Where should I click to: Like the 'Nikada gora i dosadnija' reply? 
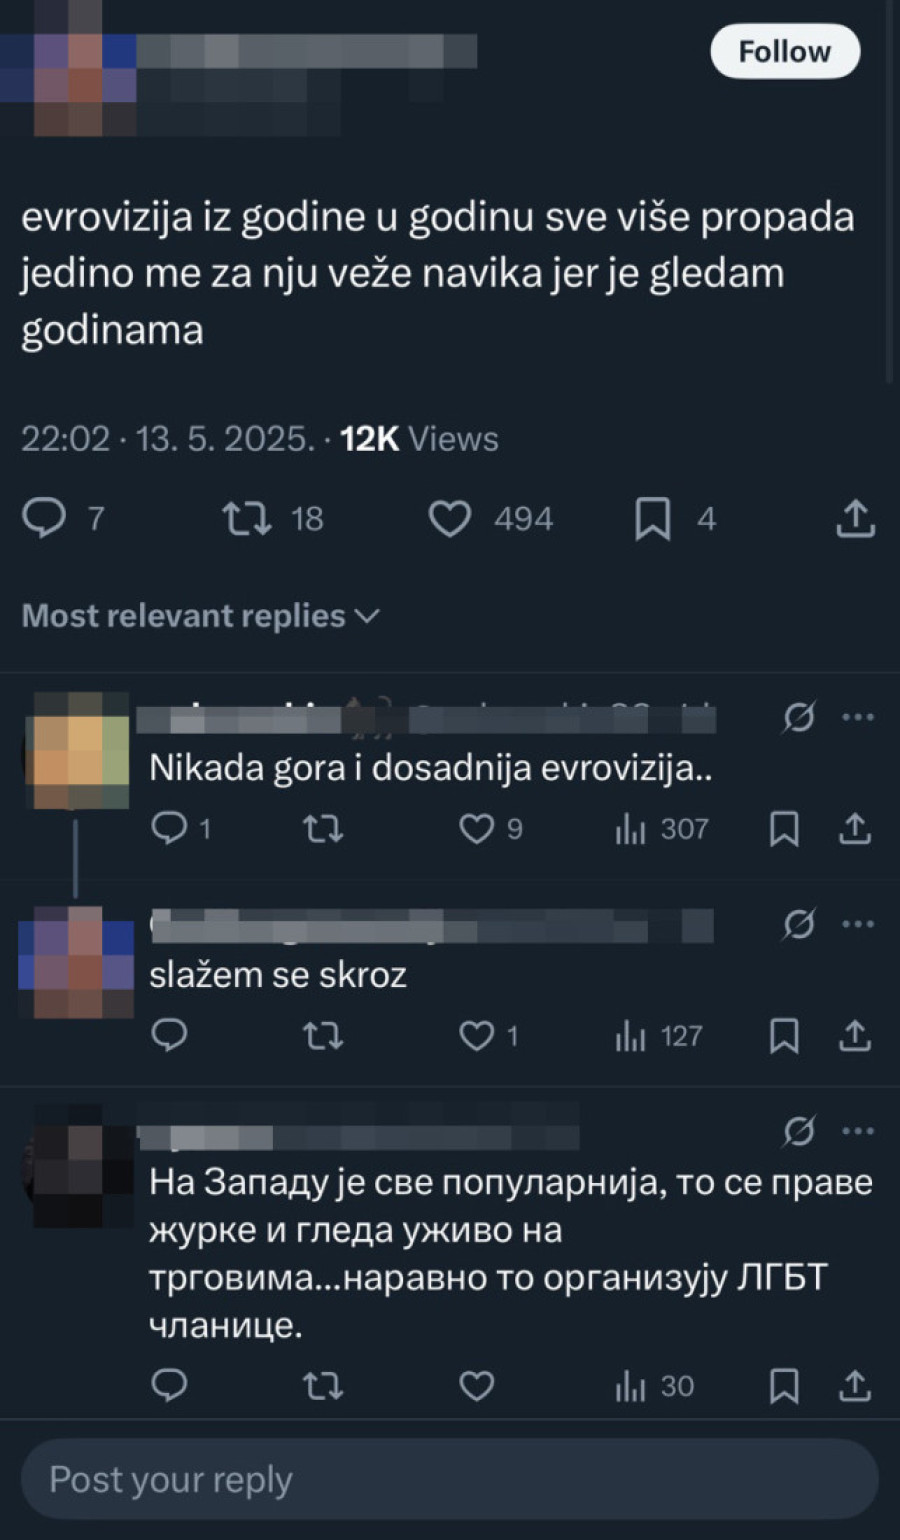(x=490, y=829)
